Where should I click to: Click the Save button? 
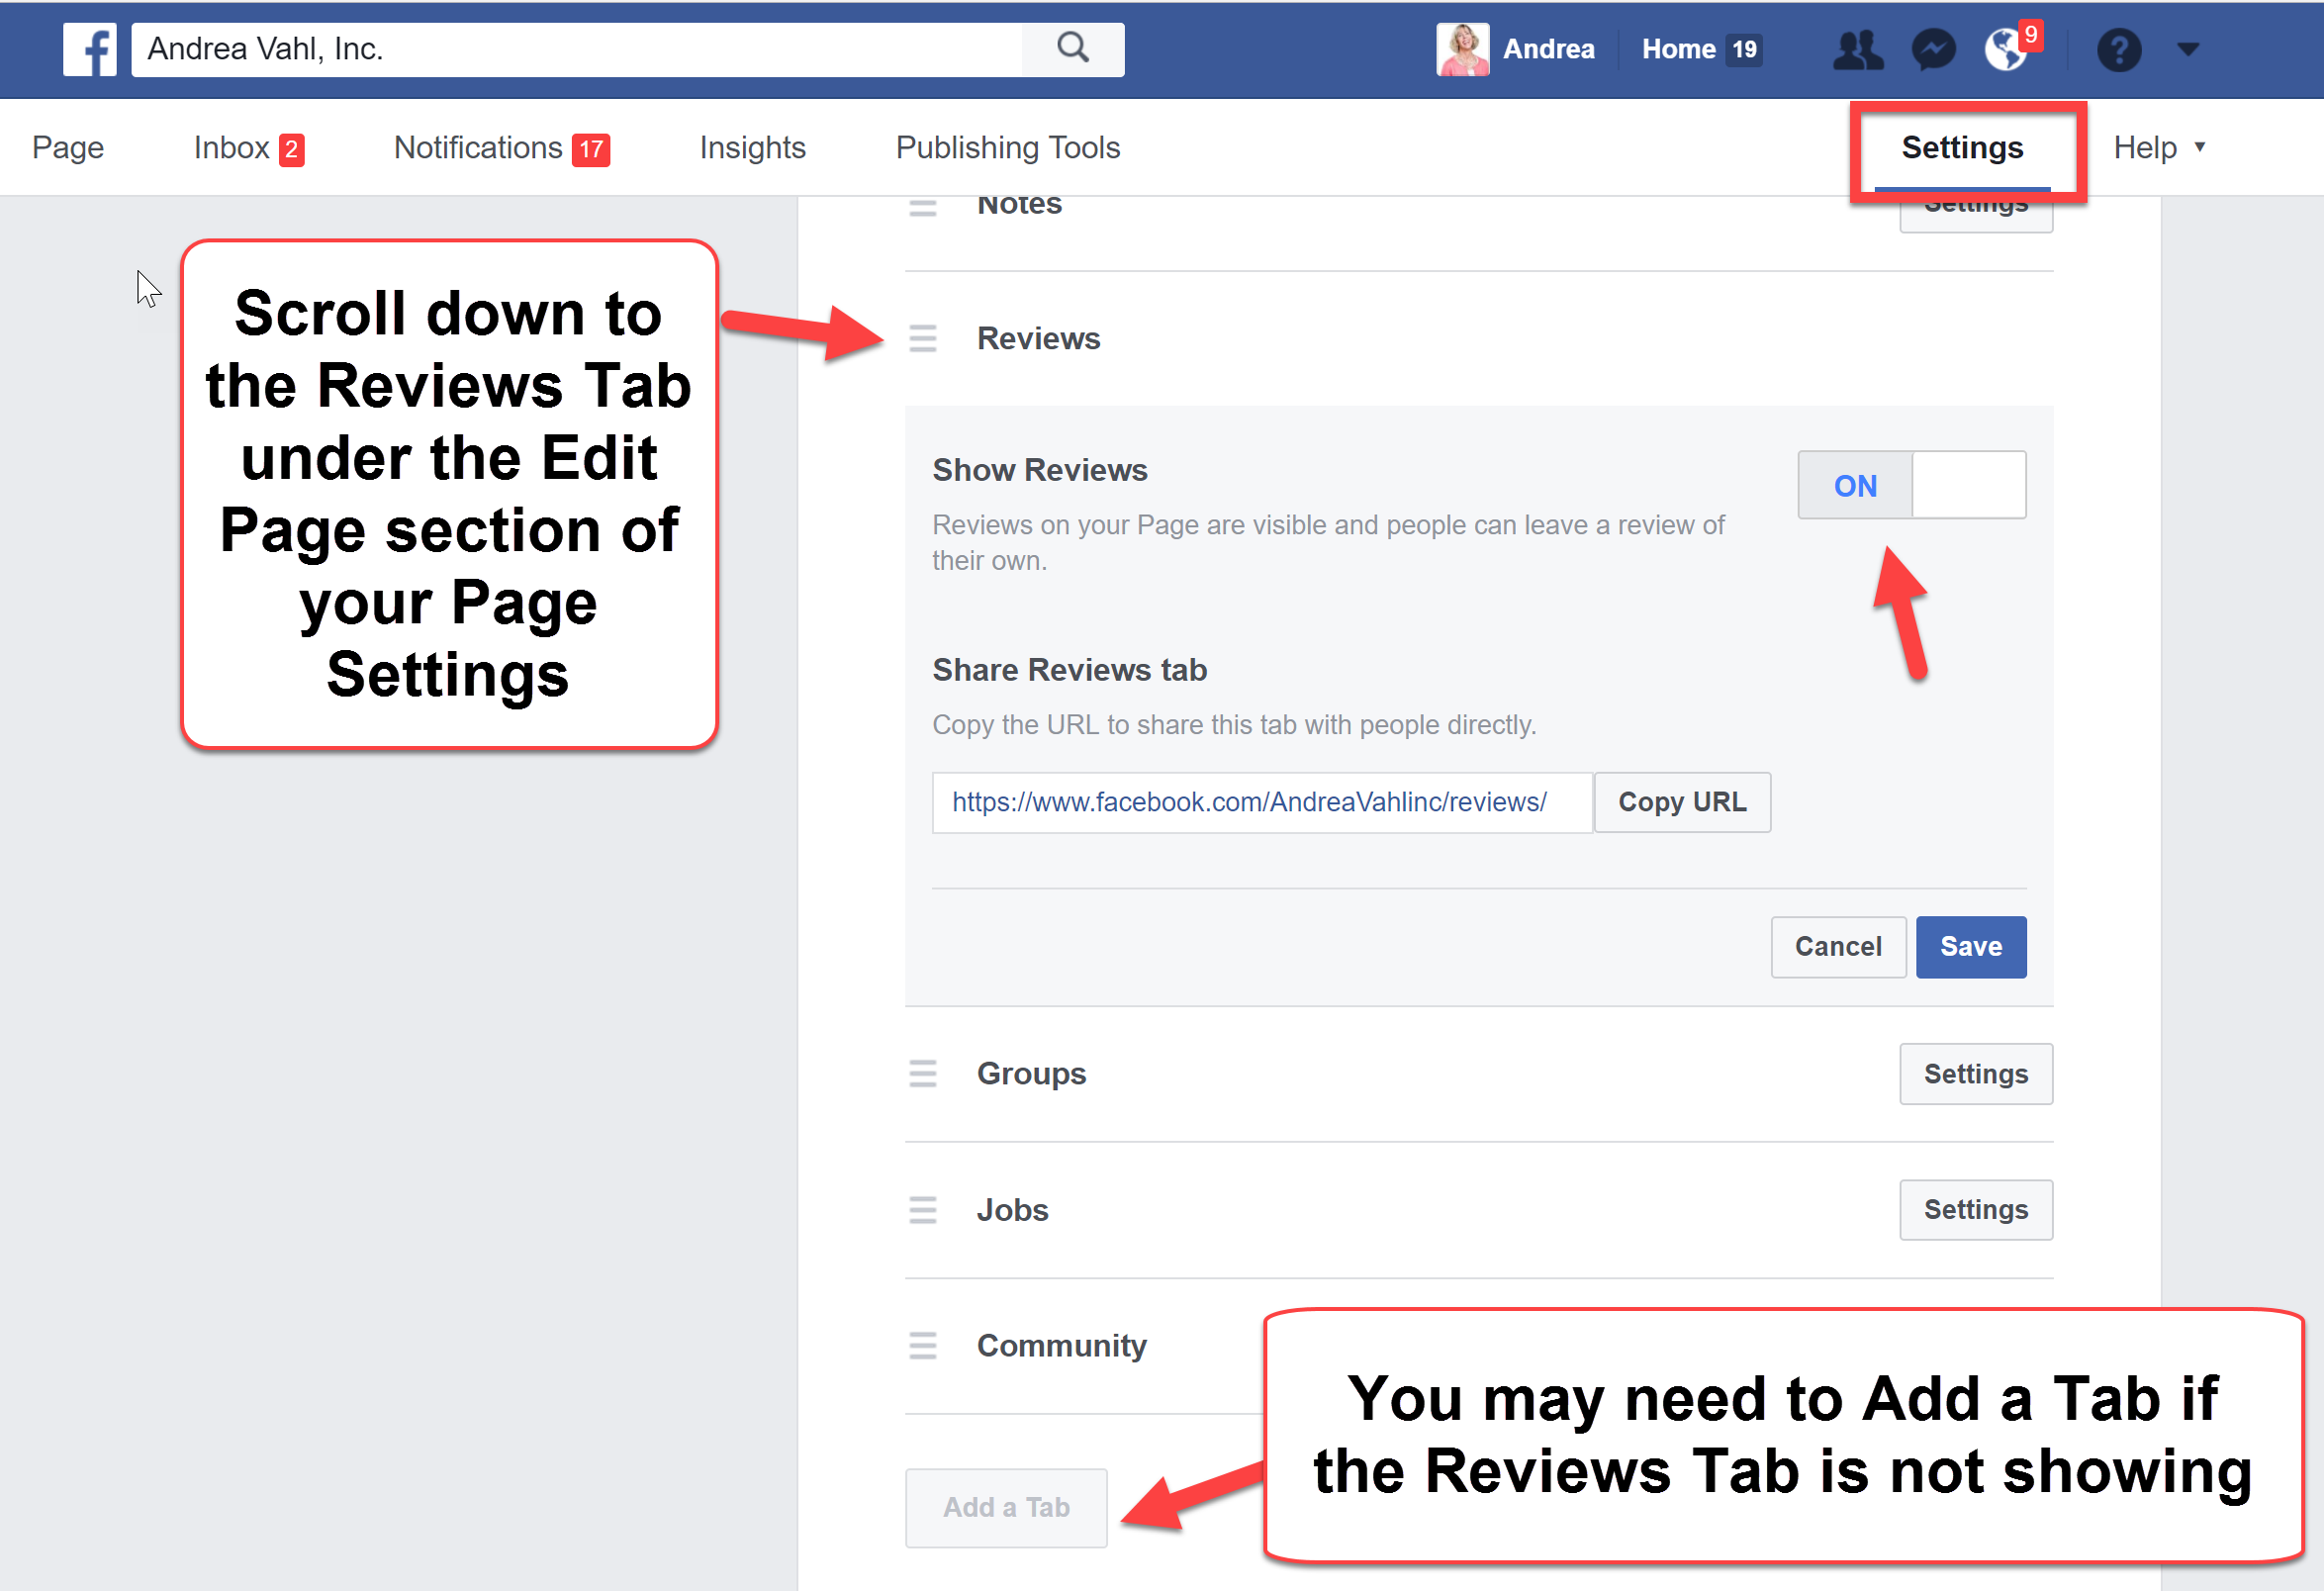[x=1971, y=945]
